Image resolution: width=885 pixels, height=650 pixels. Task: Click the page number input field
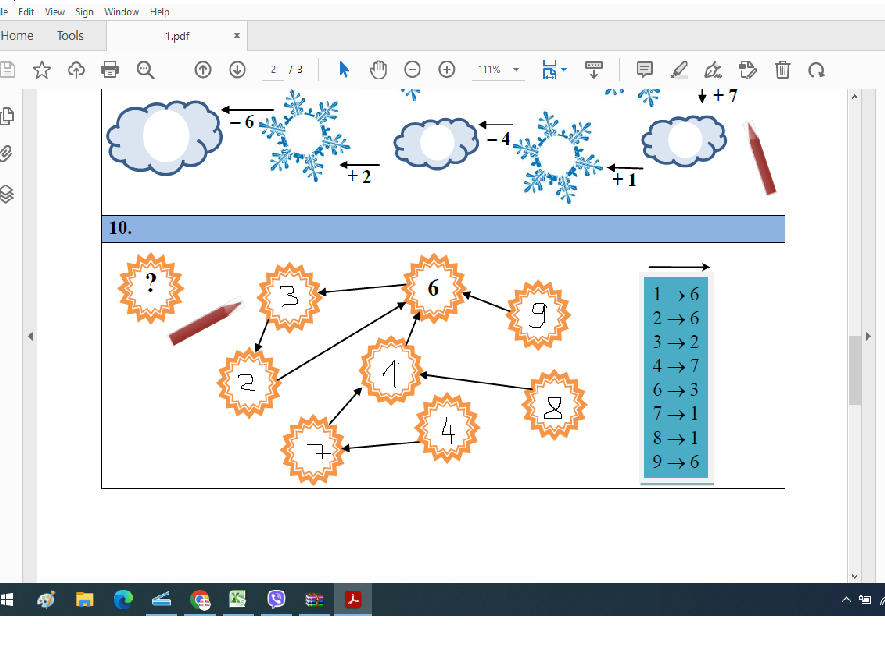pos(273,70)
